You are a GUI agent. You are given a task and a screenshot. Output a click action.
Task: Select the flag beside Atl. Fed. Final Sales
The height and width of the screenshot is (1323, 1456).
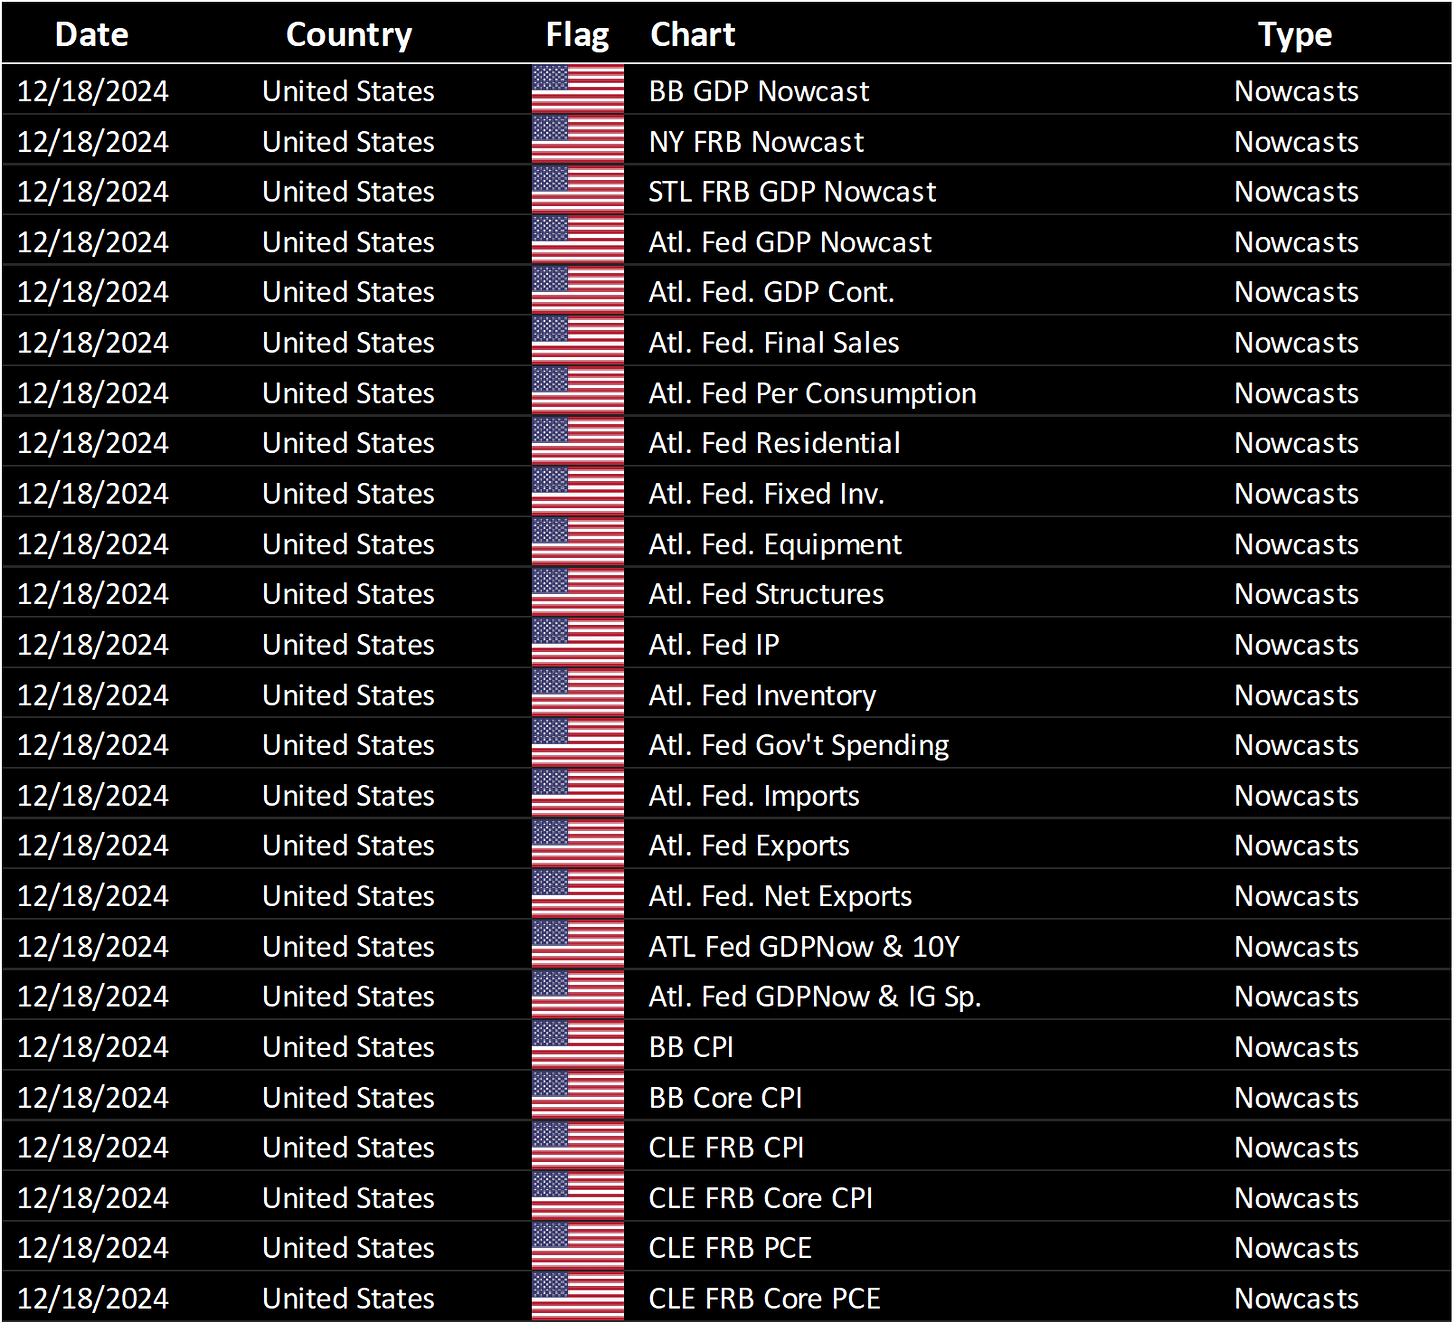(x=578, y=341)
